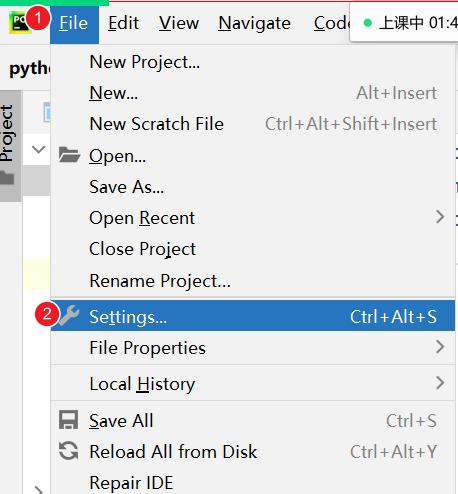
Task: Click the open folder icon beside Open
Action: tap(69, 155)
